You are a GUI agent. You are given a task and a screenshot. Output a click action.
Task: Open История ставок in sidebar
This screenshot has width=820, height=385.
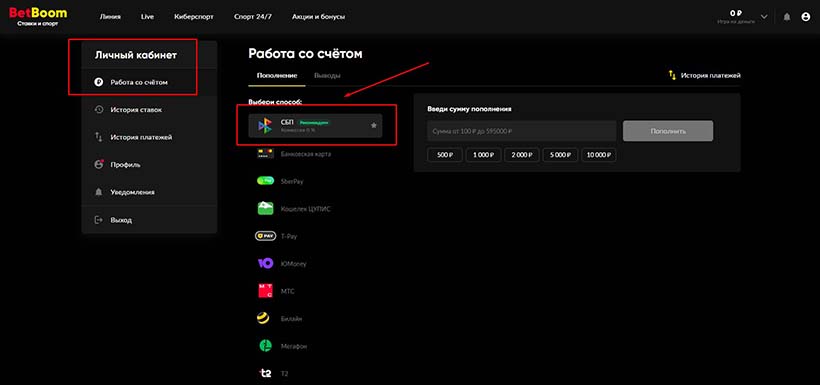149,110
